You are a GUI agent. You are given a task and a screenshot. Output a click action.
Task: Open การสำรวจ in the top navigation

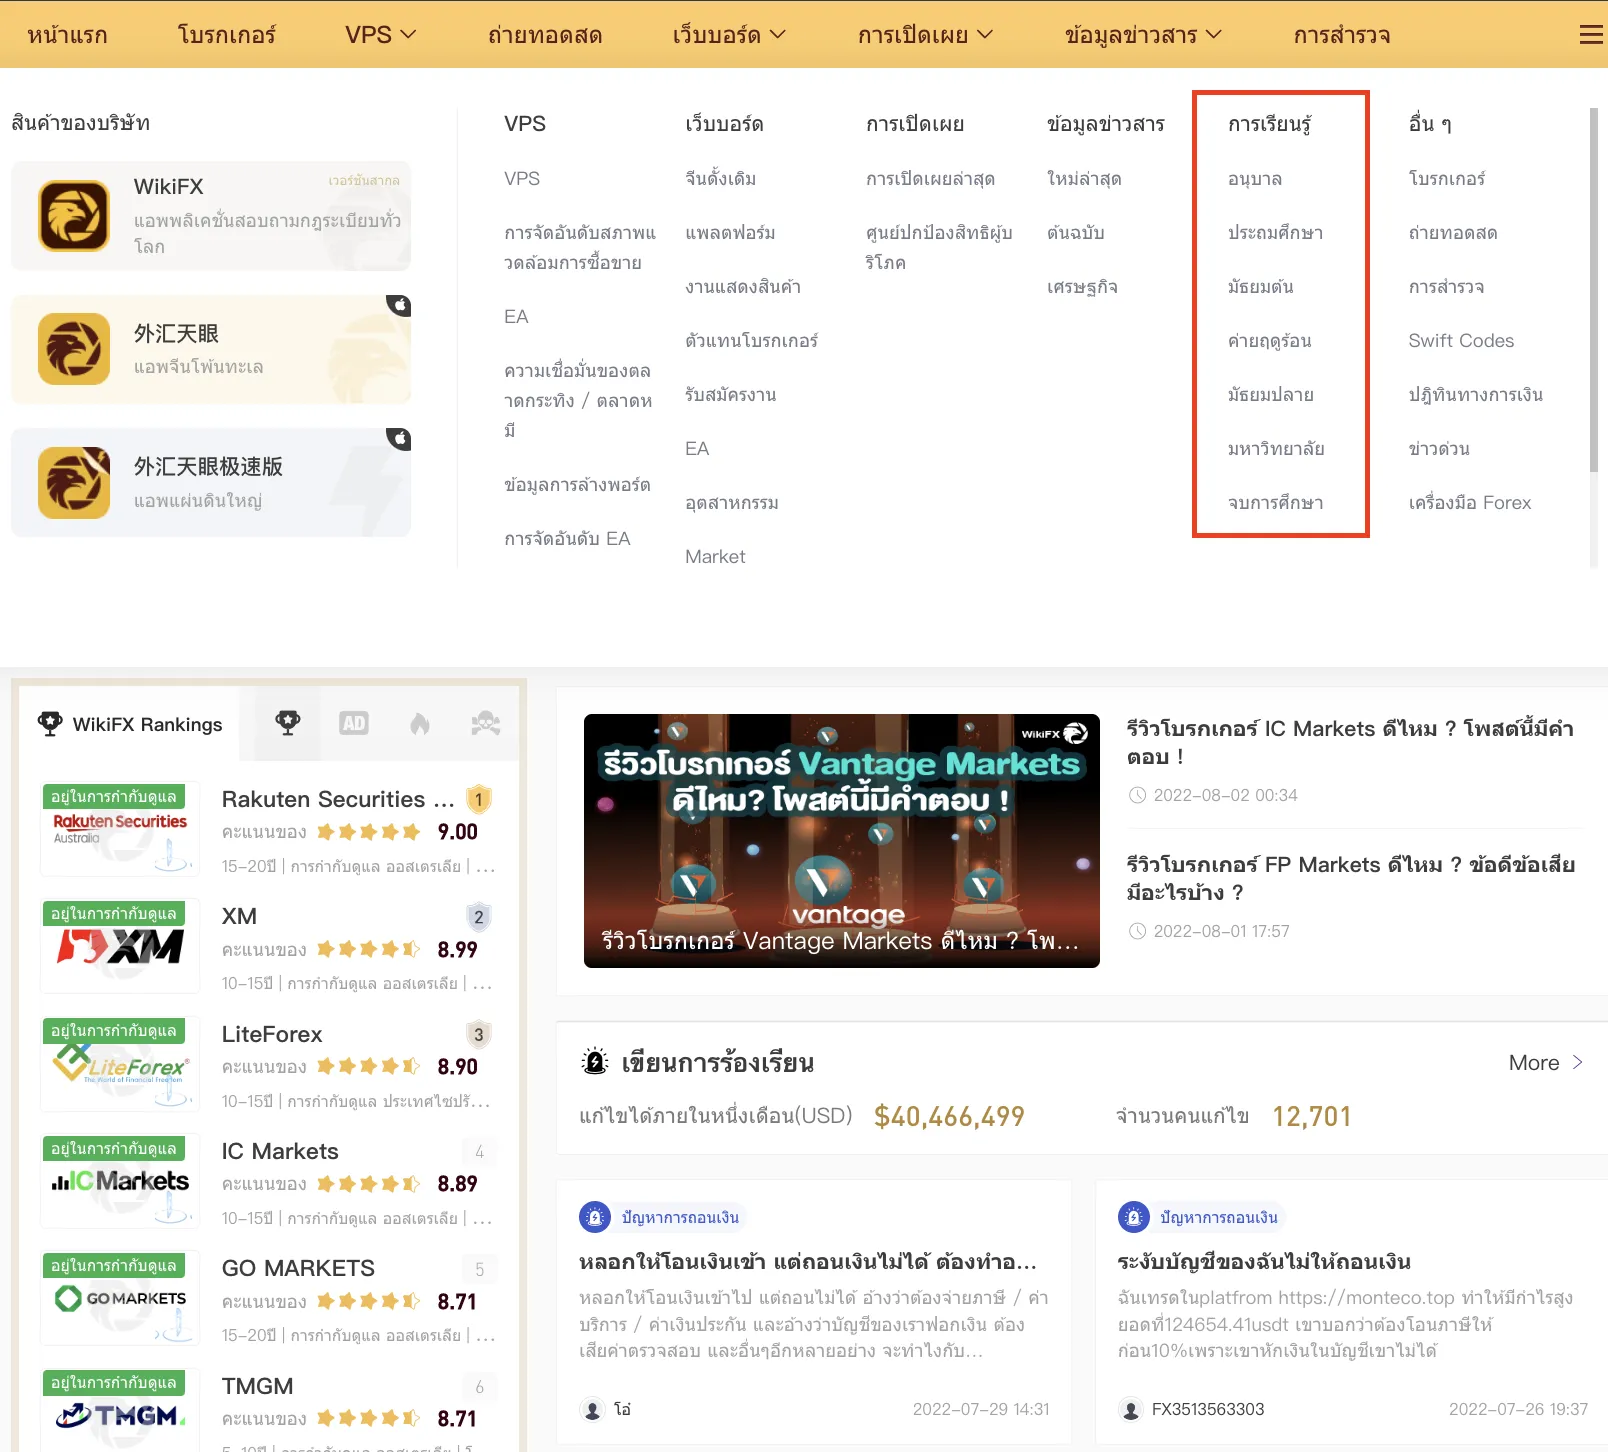click(1342, 35)
